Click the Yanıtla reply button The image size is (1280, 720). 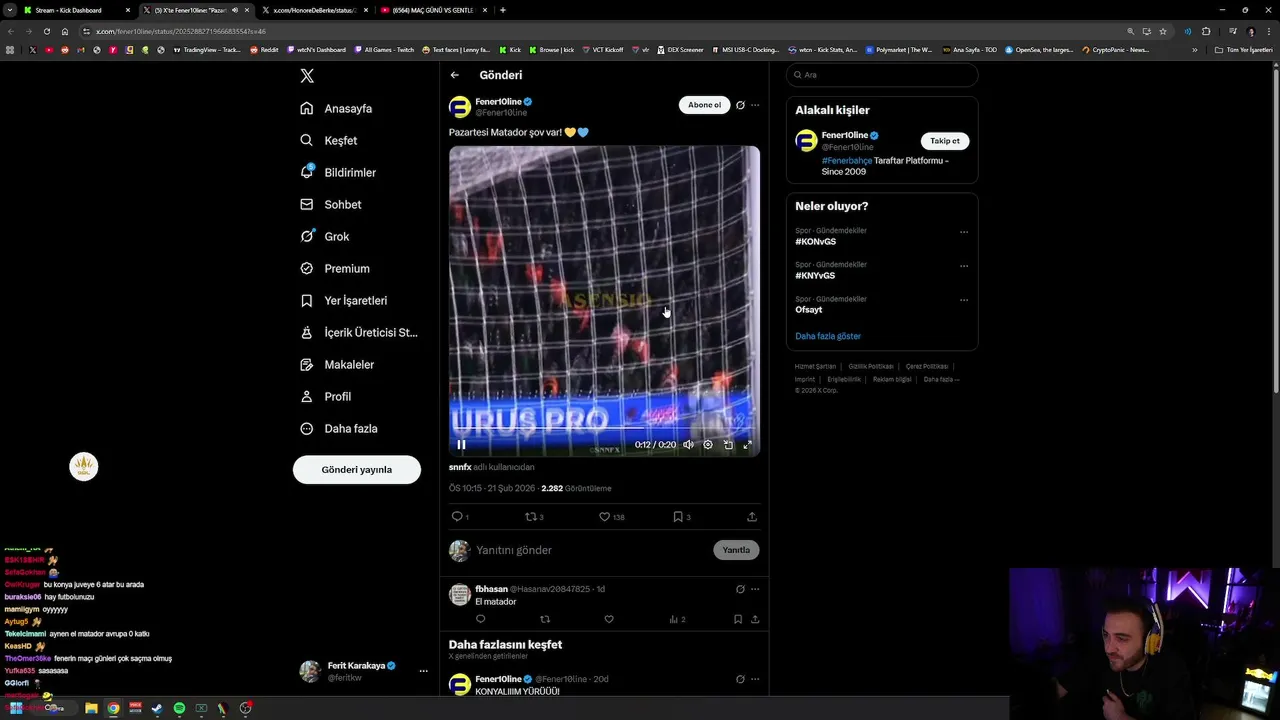(736, 550)
